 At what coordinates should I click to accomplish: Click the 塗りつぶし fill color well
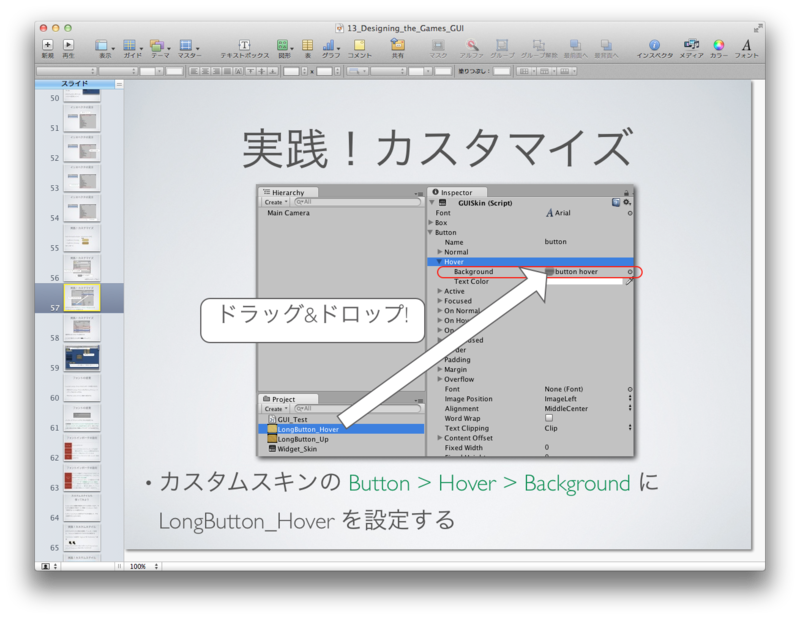tap(502, 71)
